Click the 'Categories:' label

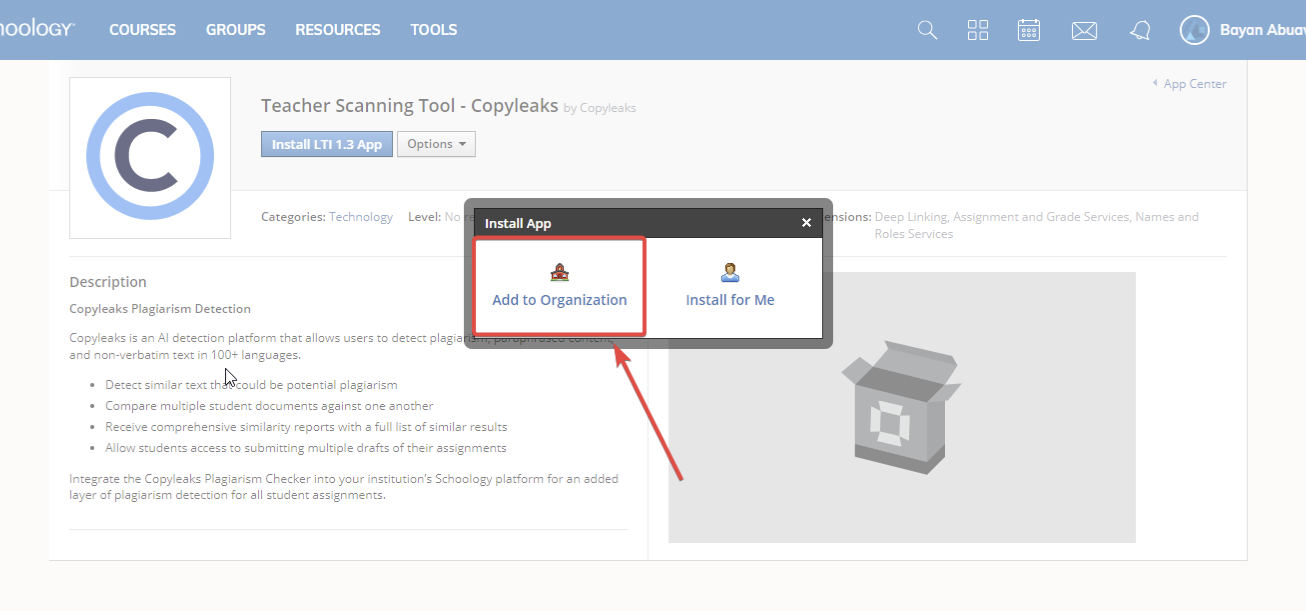293,217
